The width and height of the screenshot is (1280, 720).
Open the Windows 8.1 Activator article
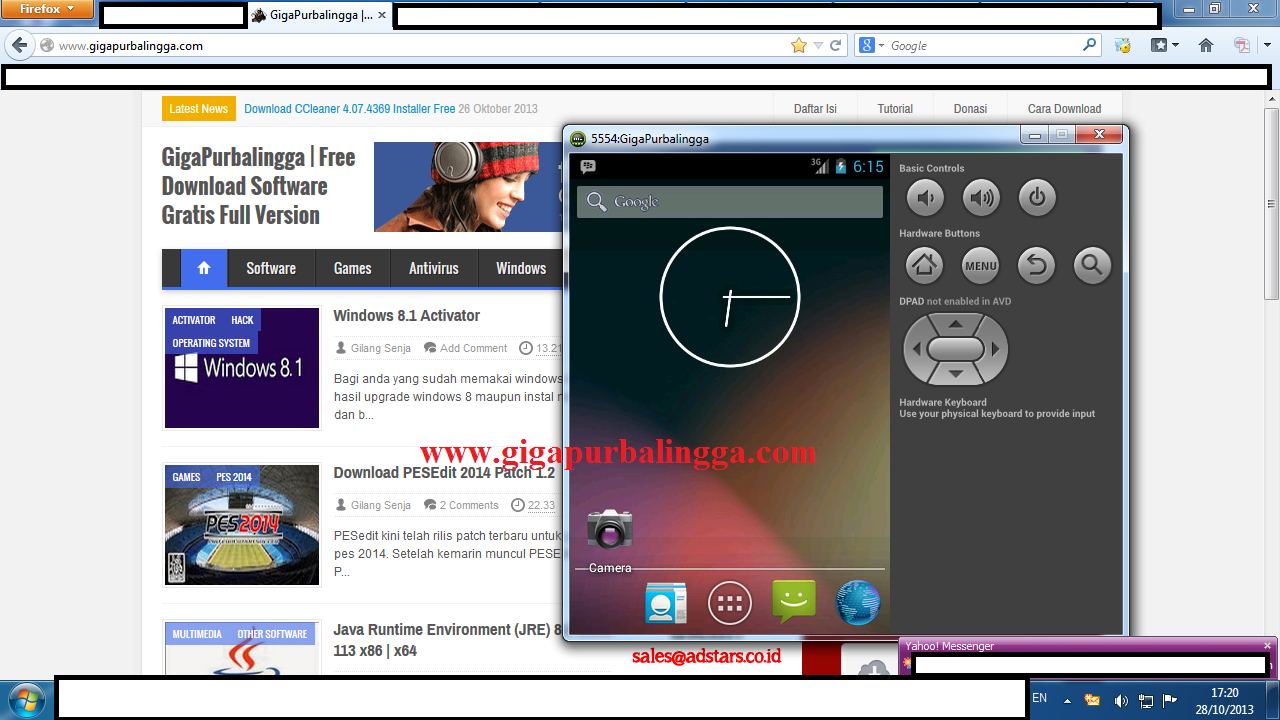[406, 315]
